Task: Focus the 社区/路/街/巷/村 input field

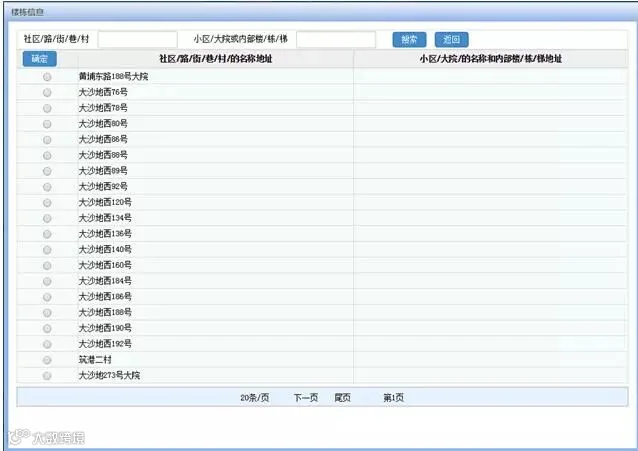Action: coord(138,39)
